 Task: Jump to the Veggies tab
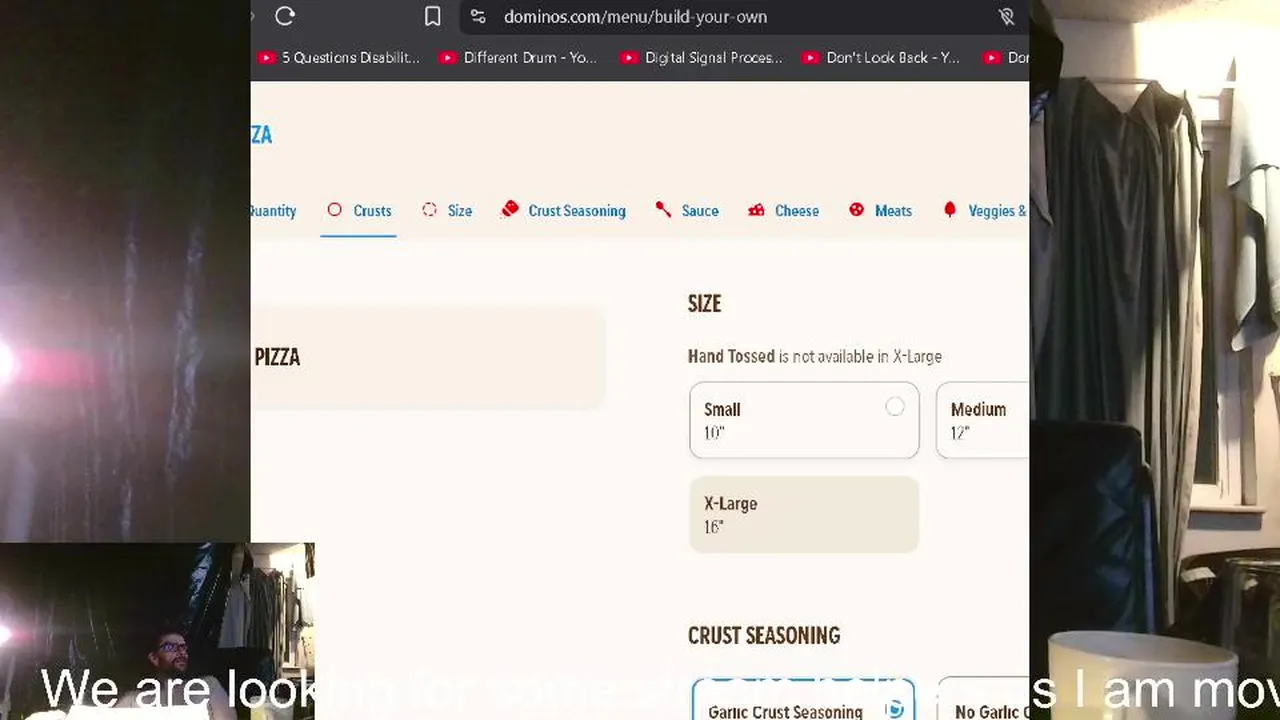click(984, 211)
